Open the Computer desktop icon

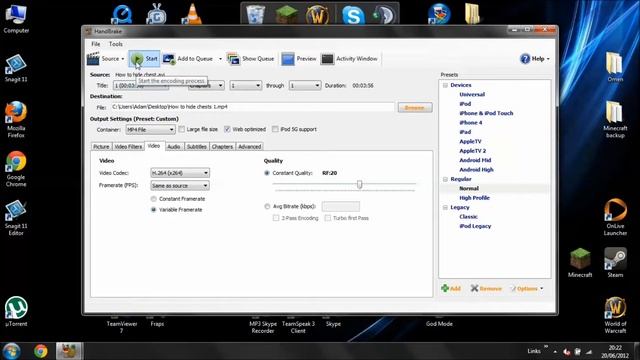click(16, 19)
